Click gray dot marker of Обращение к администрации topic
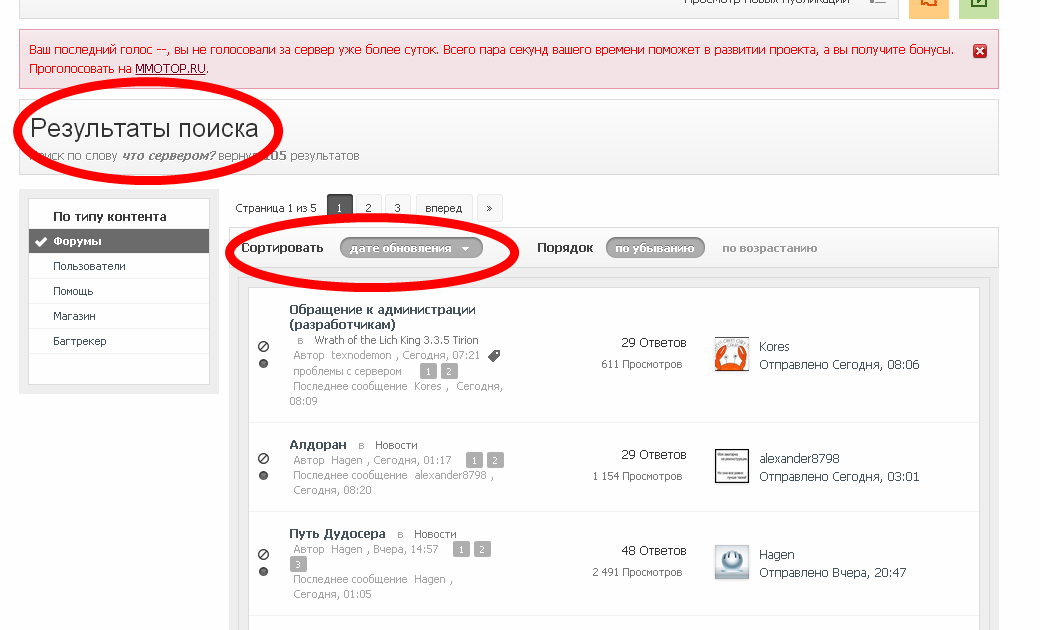1040x630 pixels. coord(263,363)
